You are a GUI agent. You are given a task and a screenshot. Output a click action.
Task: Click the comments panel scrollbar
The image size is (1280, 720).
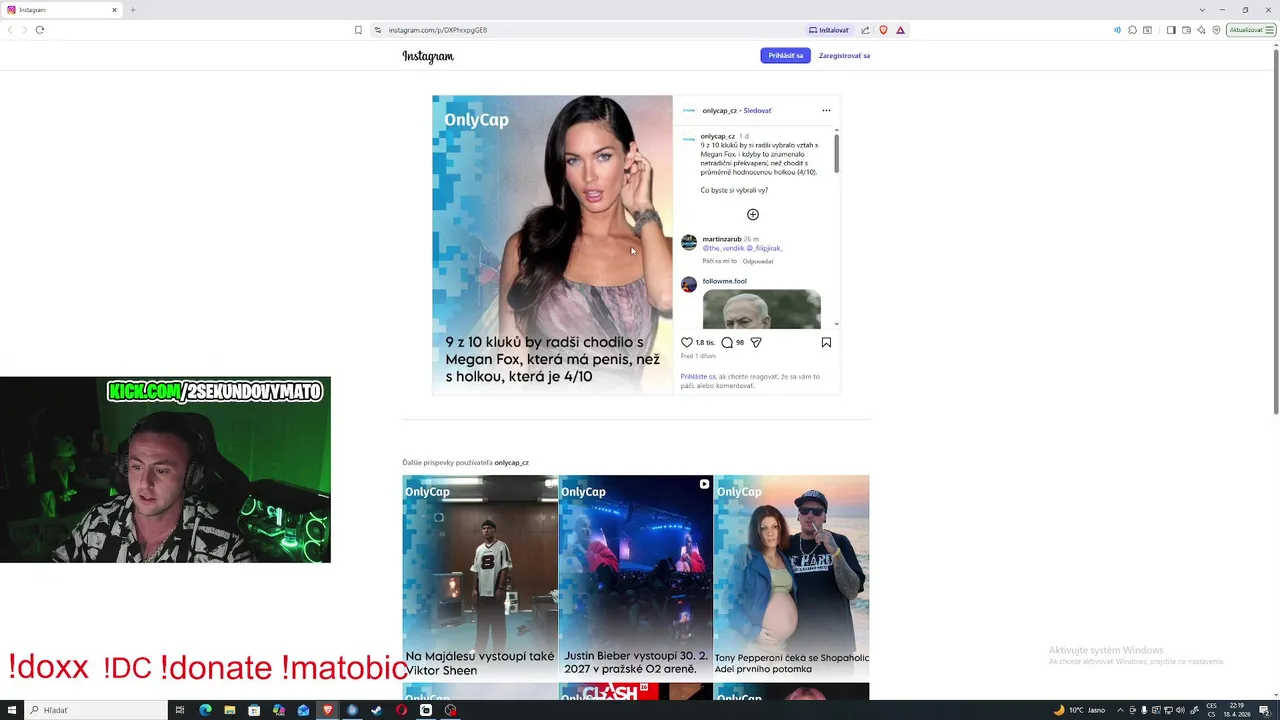tap(836, 153)
